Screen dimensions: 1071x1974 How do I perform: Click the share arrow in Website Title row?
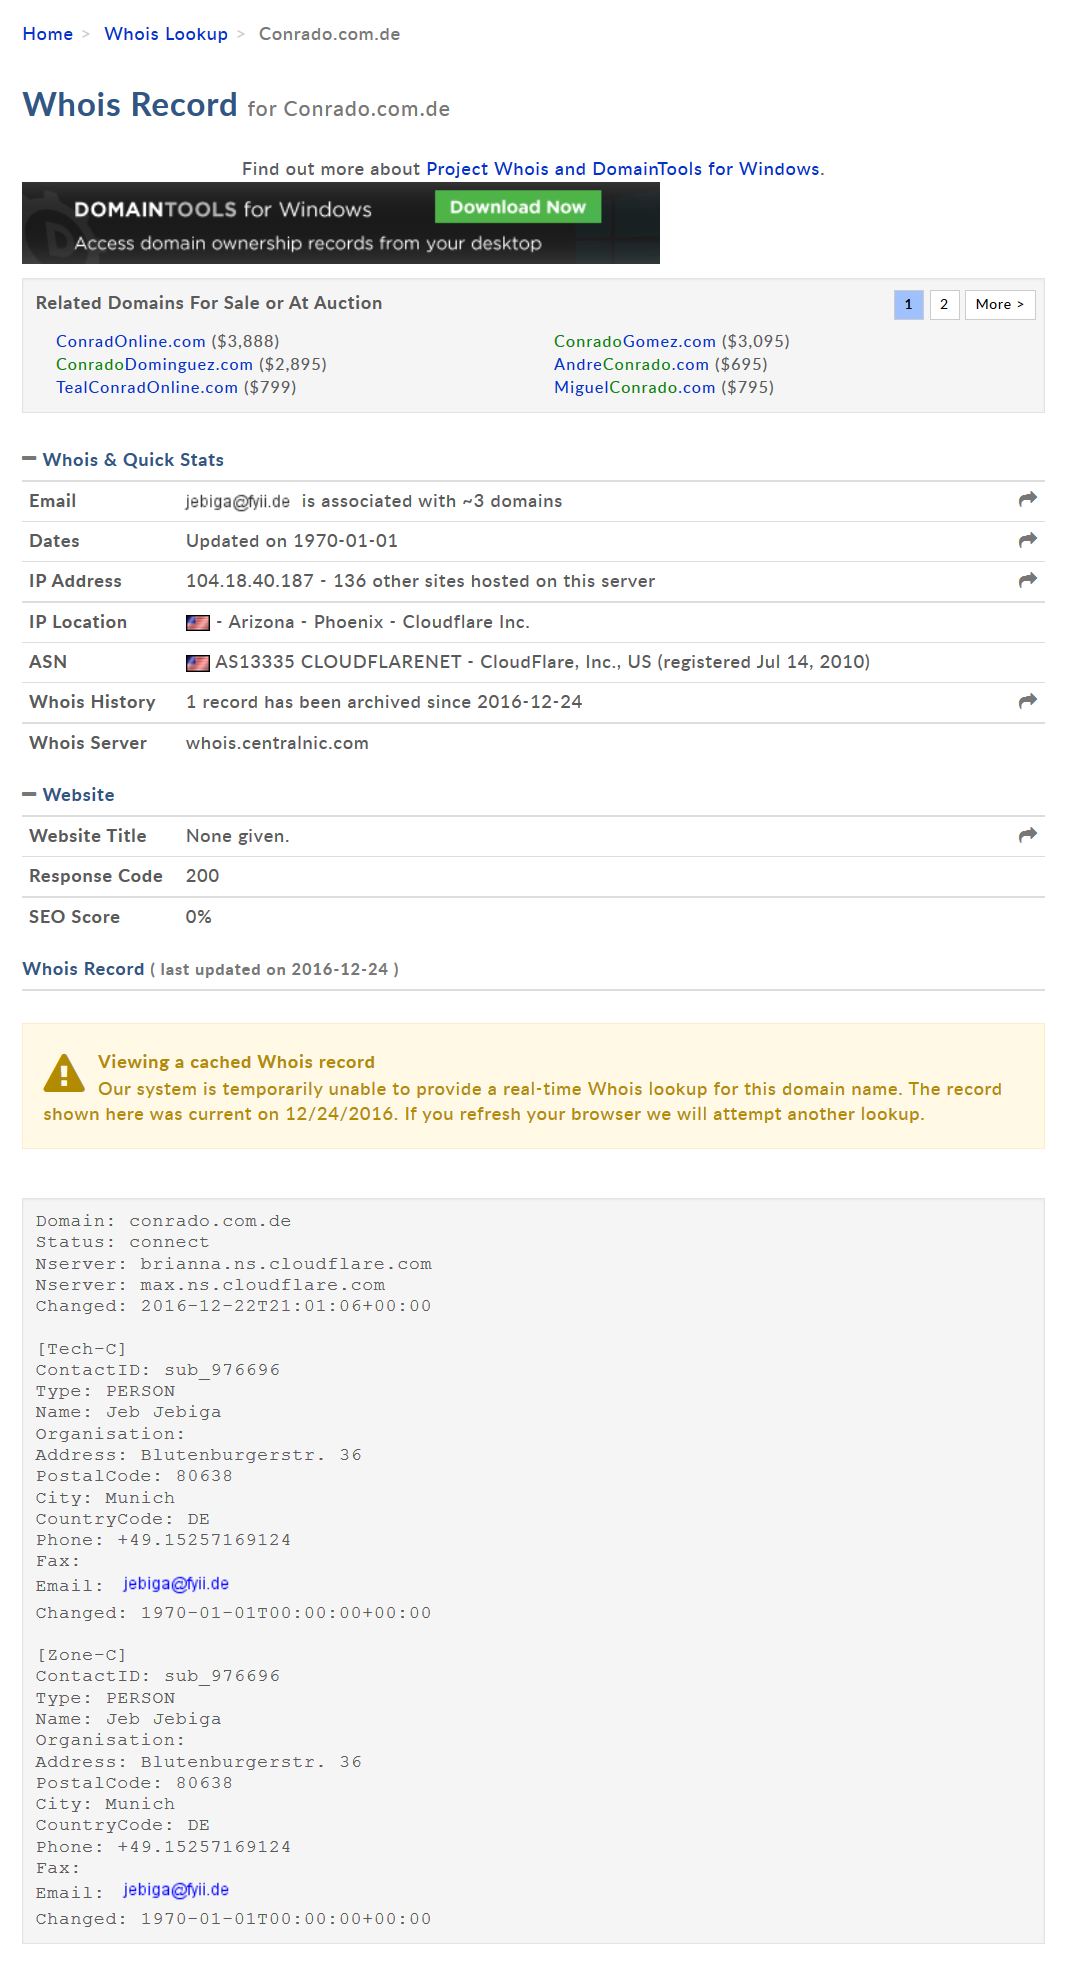tap(1027, 835)
